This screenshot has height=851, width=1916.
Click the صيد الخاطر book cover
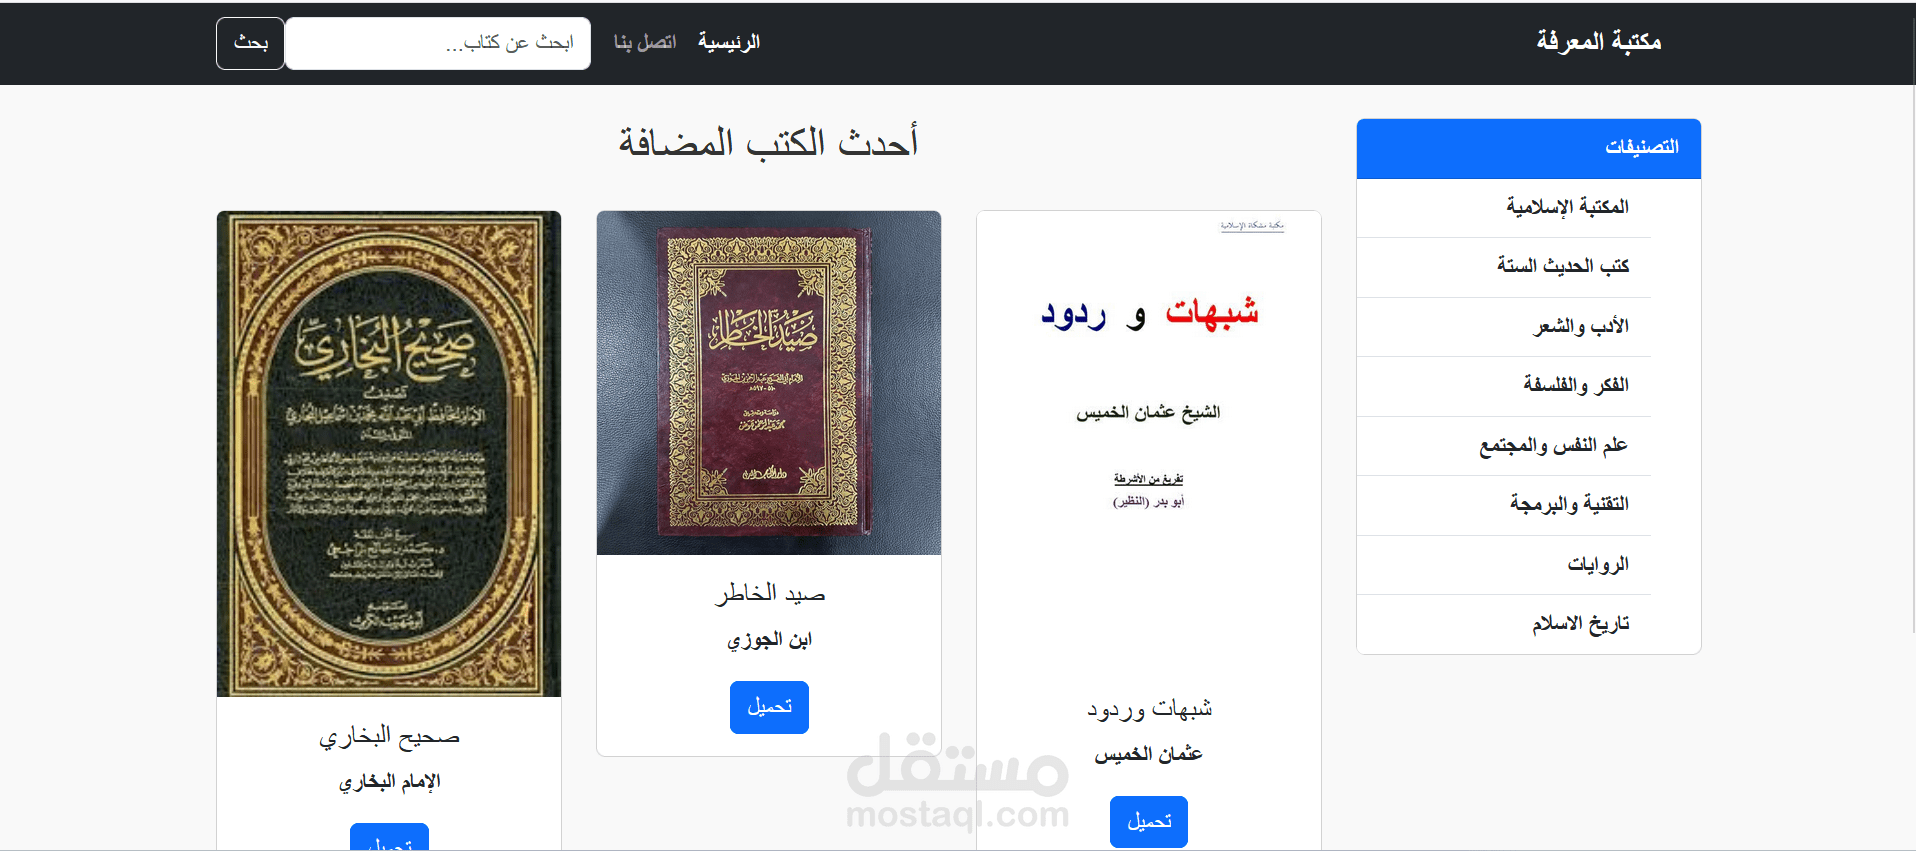769,383
